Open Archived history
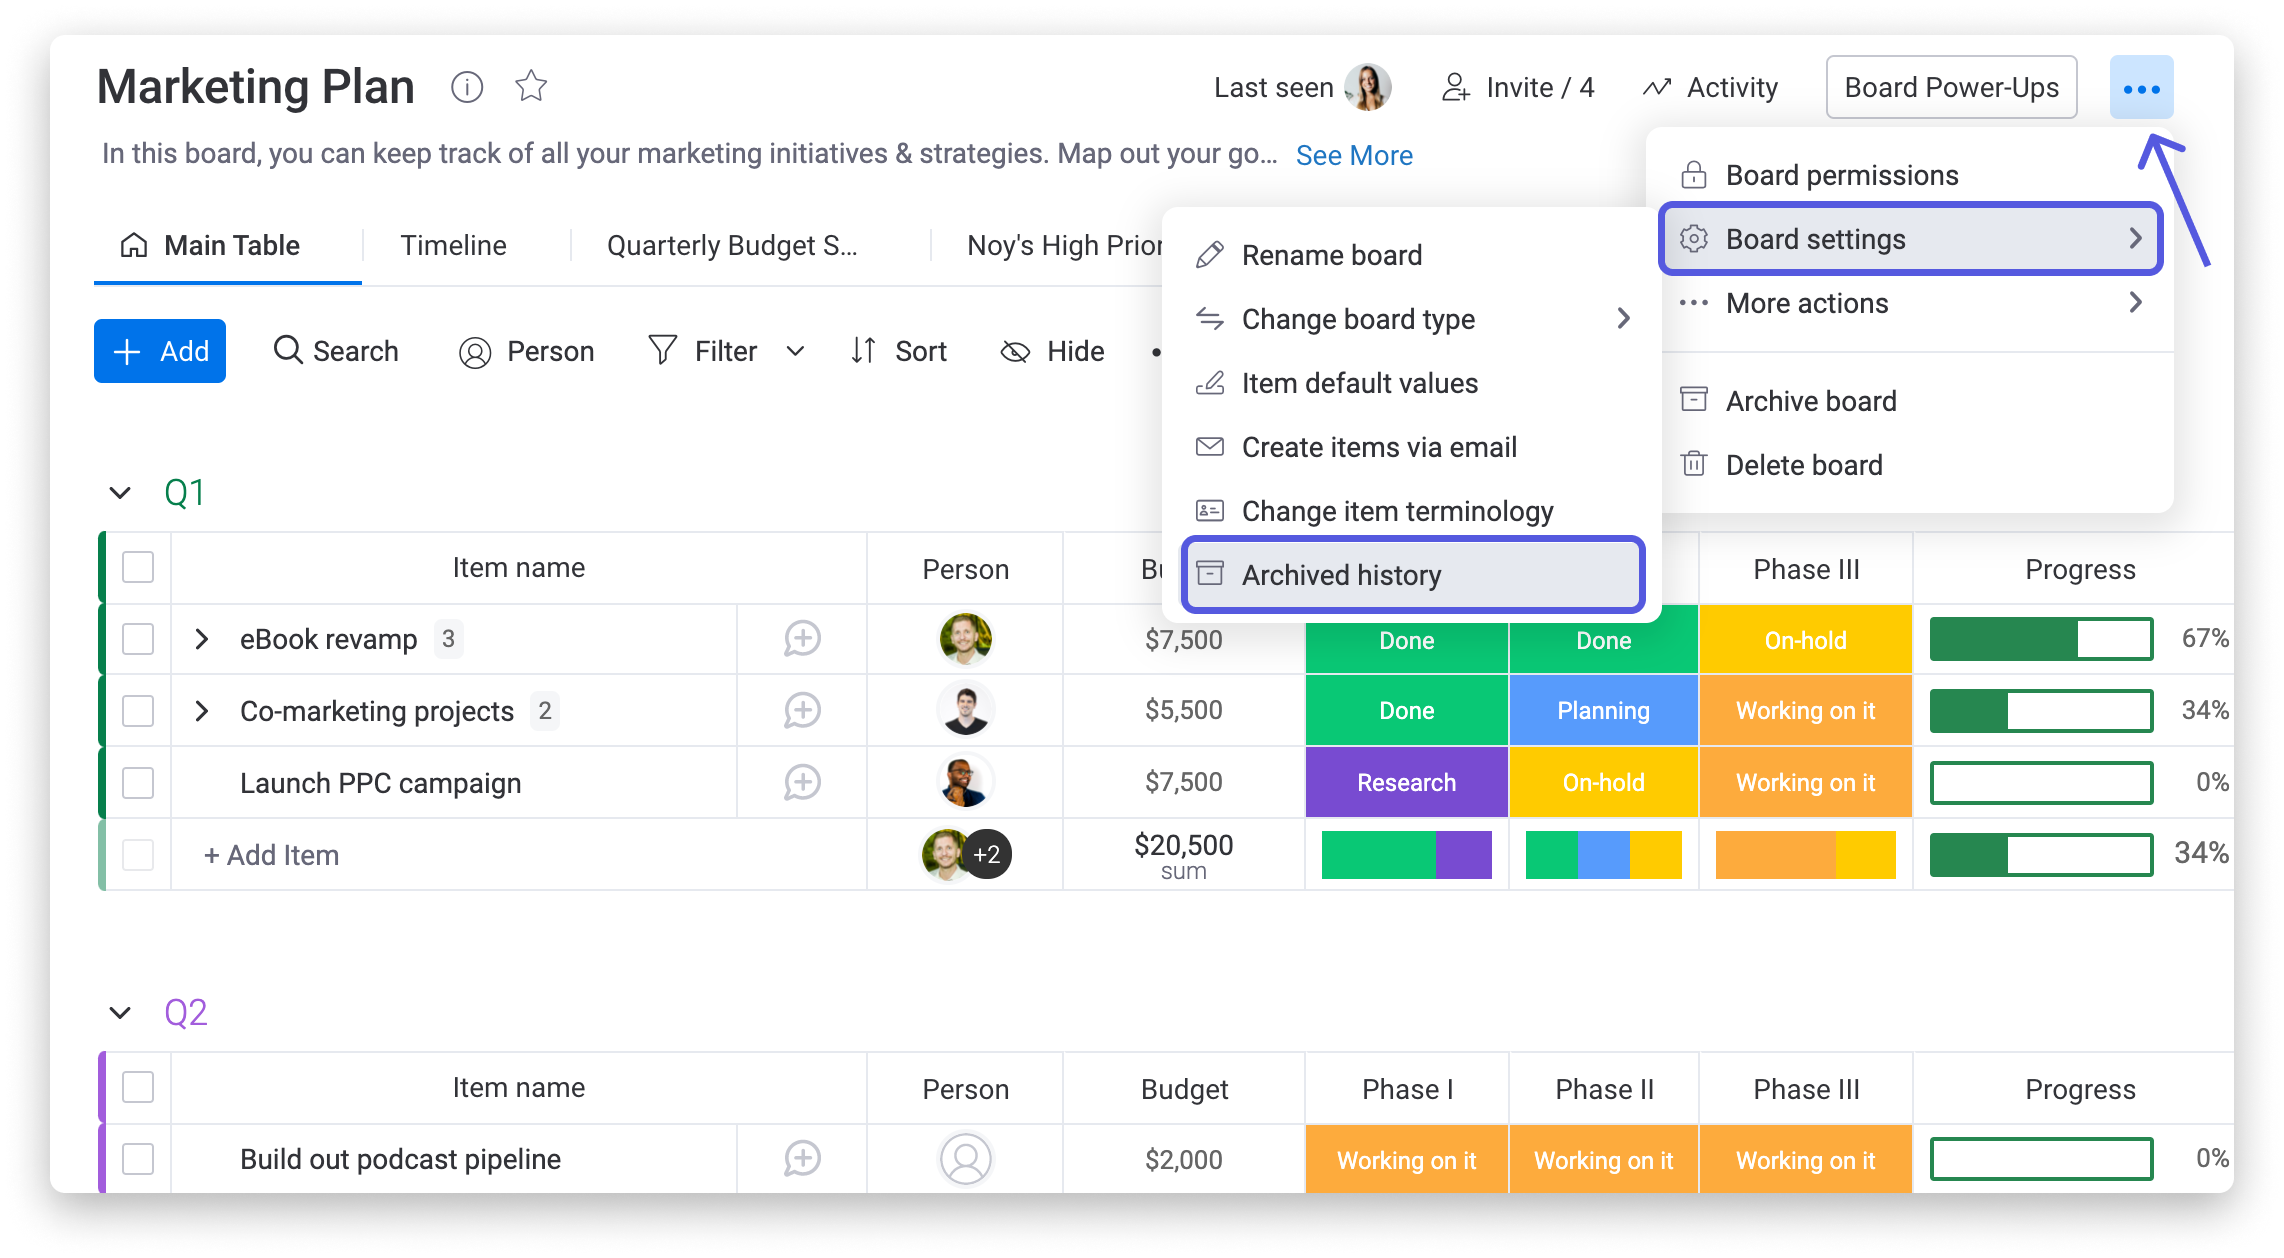Screen dimensions: 2284x1258 click(1412, 575)
